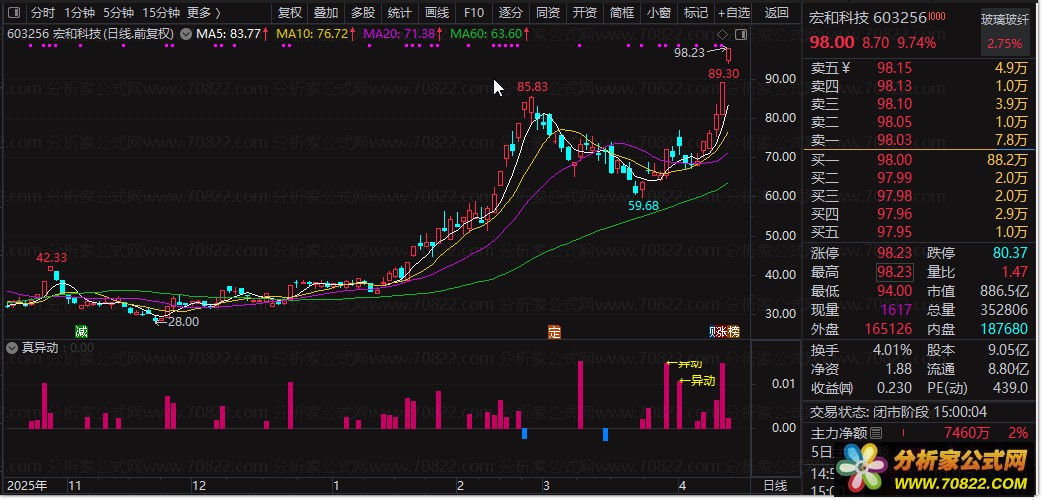Click the 主力净额 list icon

point(876,433)
